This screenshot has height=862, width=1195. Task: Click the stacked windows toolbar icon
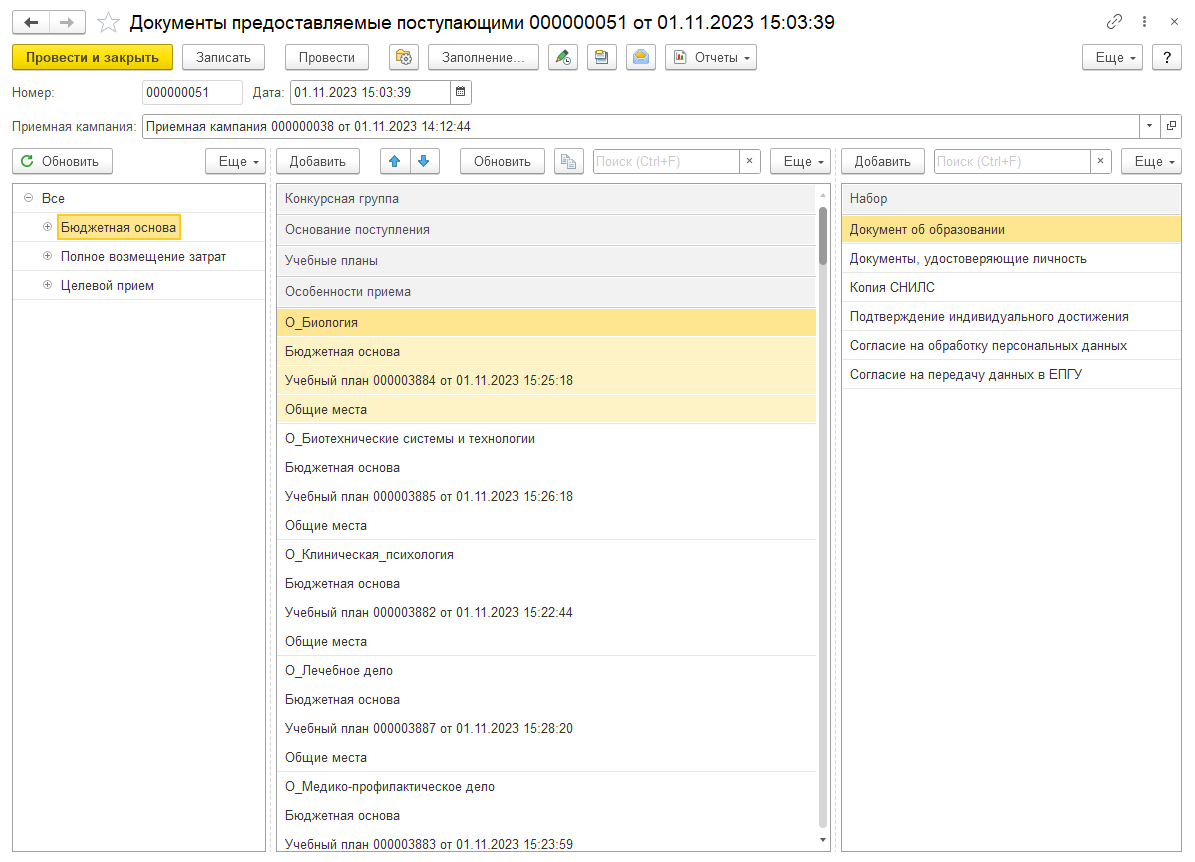(601, 57)
